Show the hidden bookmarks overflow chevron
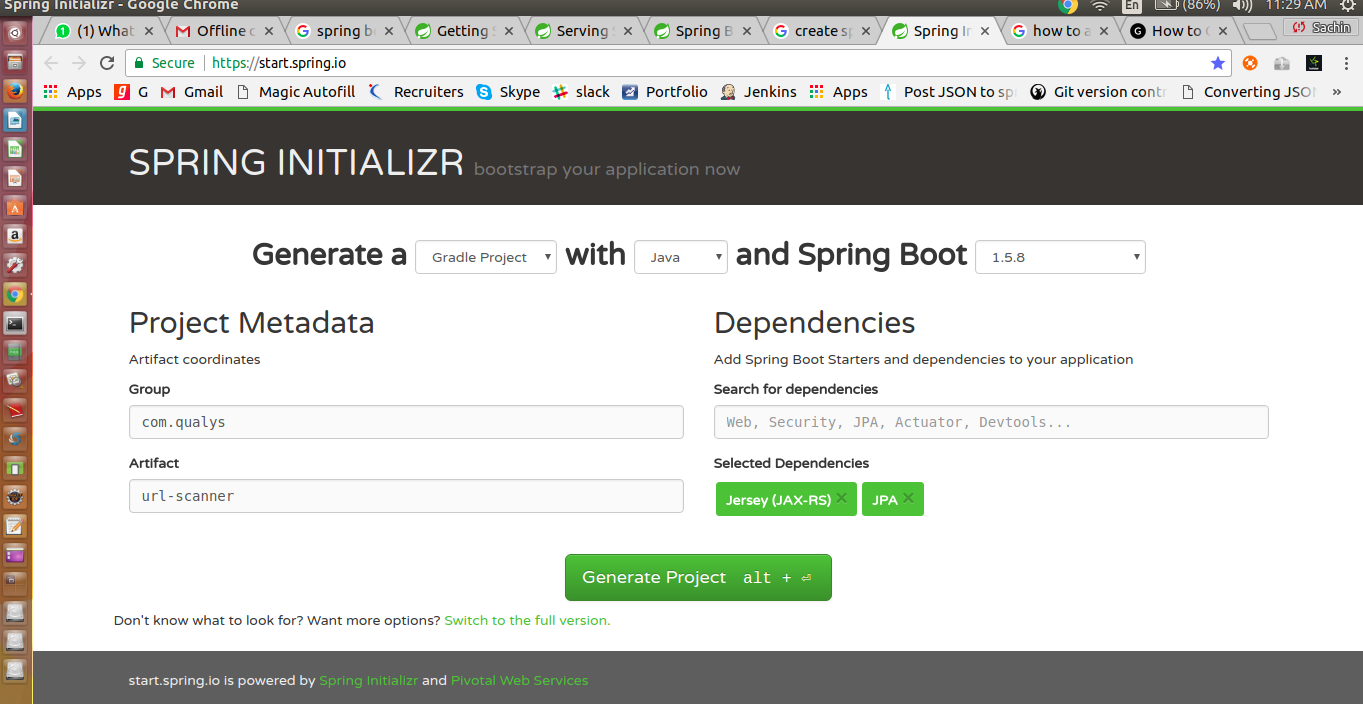The image size is (1363, 704). (x=1337, y=92)
